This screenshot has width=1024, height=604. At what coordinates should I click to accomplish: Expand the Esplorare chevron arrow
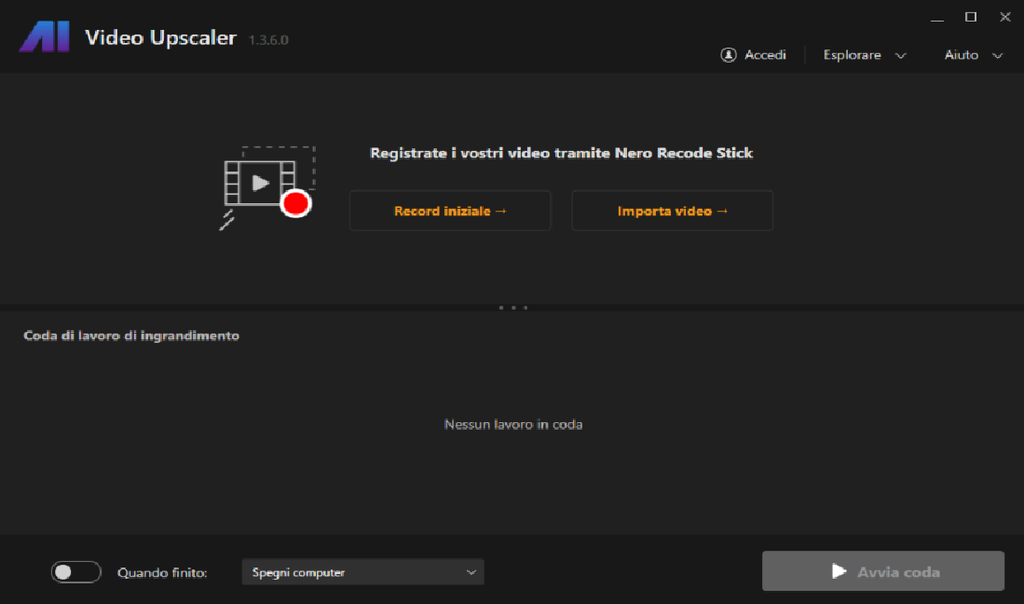click(901, 56)
